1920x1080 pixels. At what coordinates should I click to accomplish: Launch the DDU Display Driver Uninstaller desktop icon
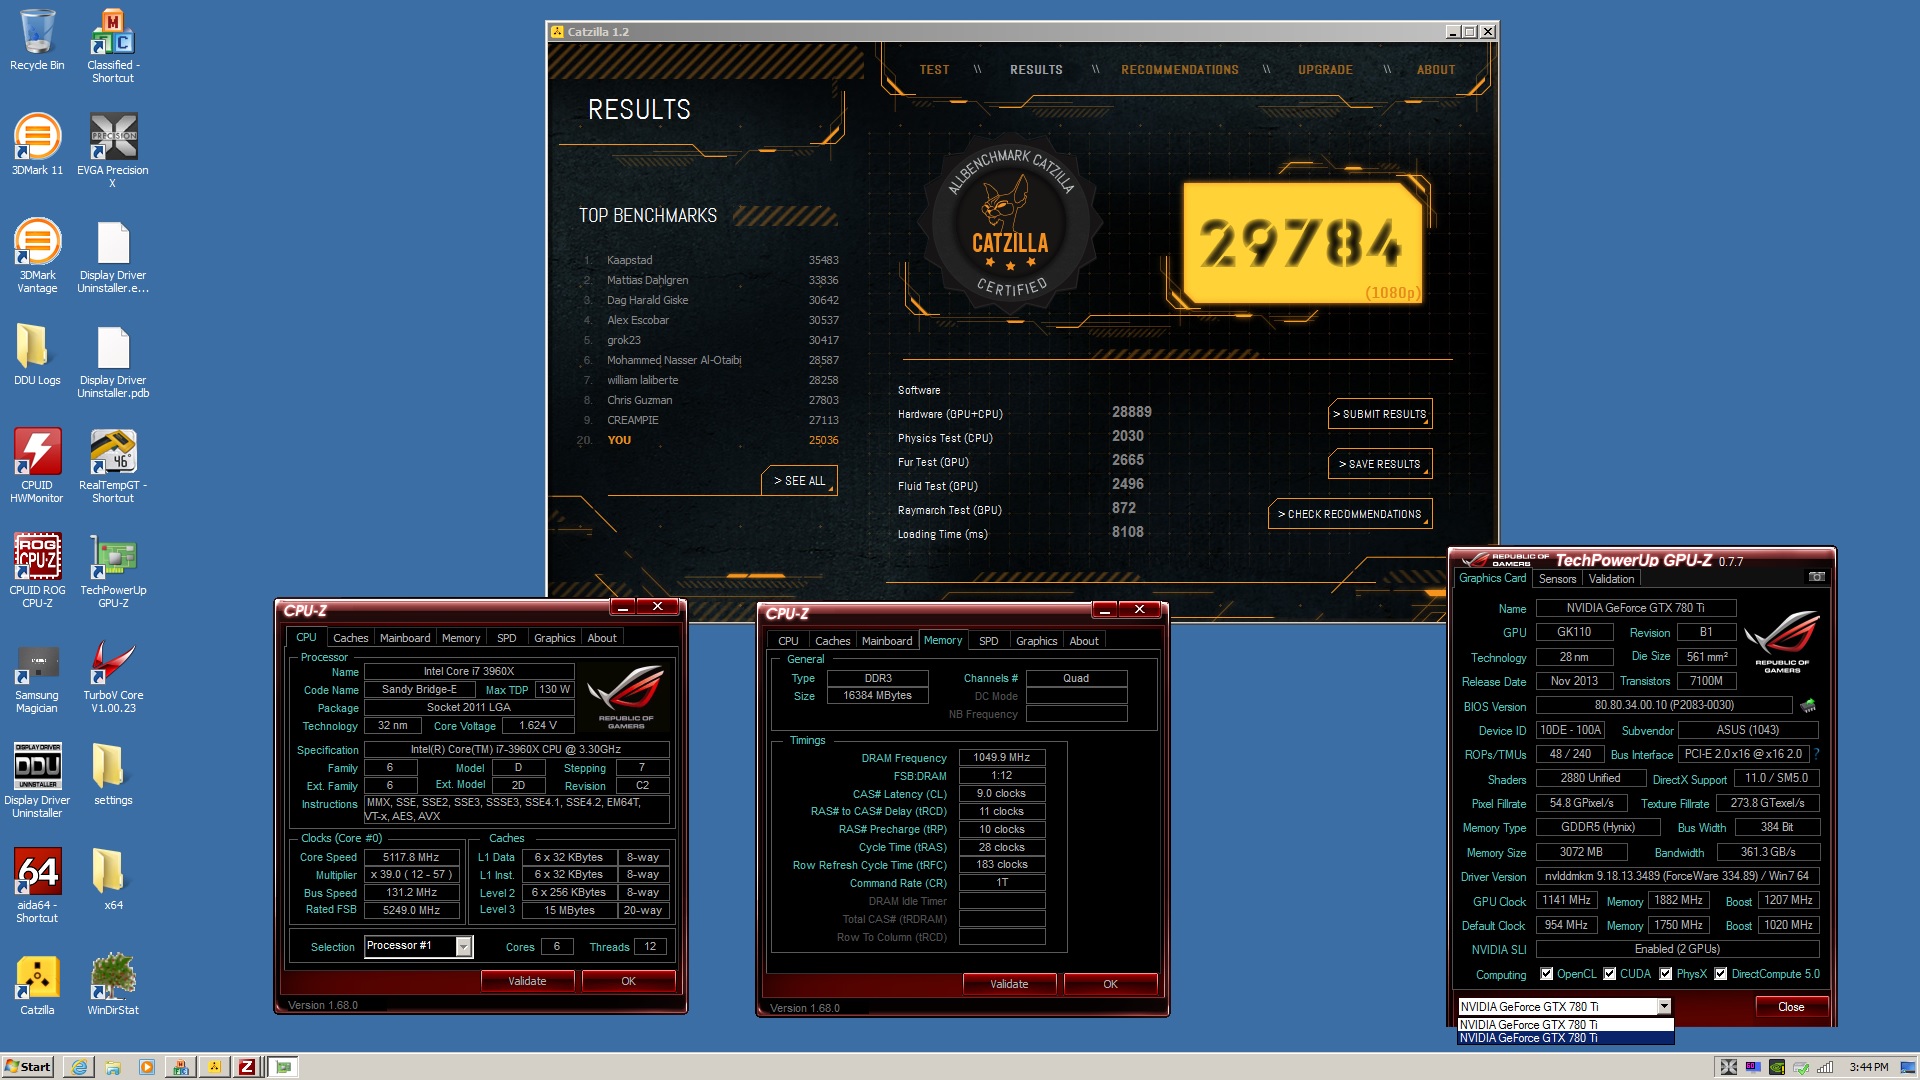(37, 781)
